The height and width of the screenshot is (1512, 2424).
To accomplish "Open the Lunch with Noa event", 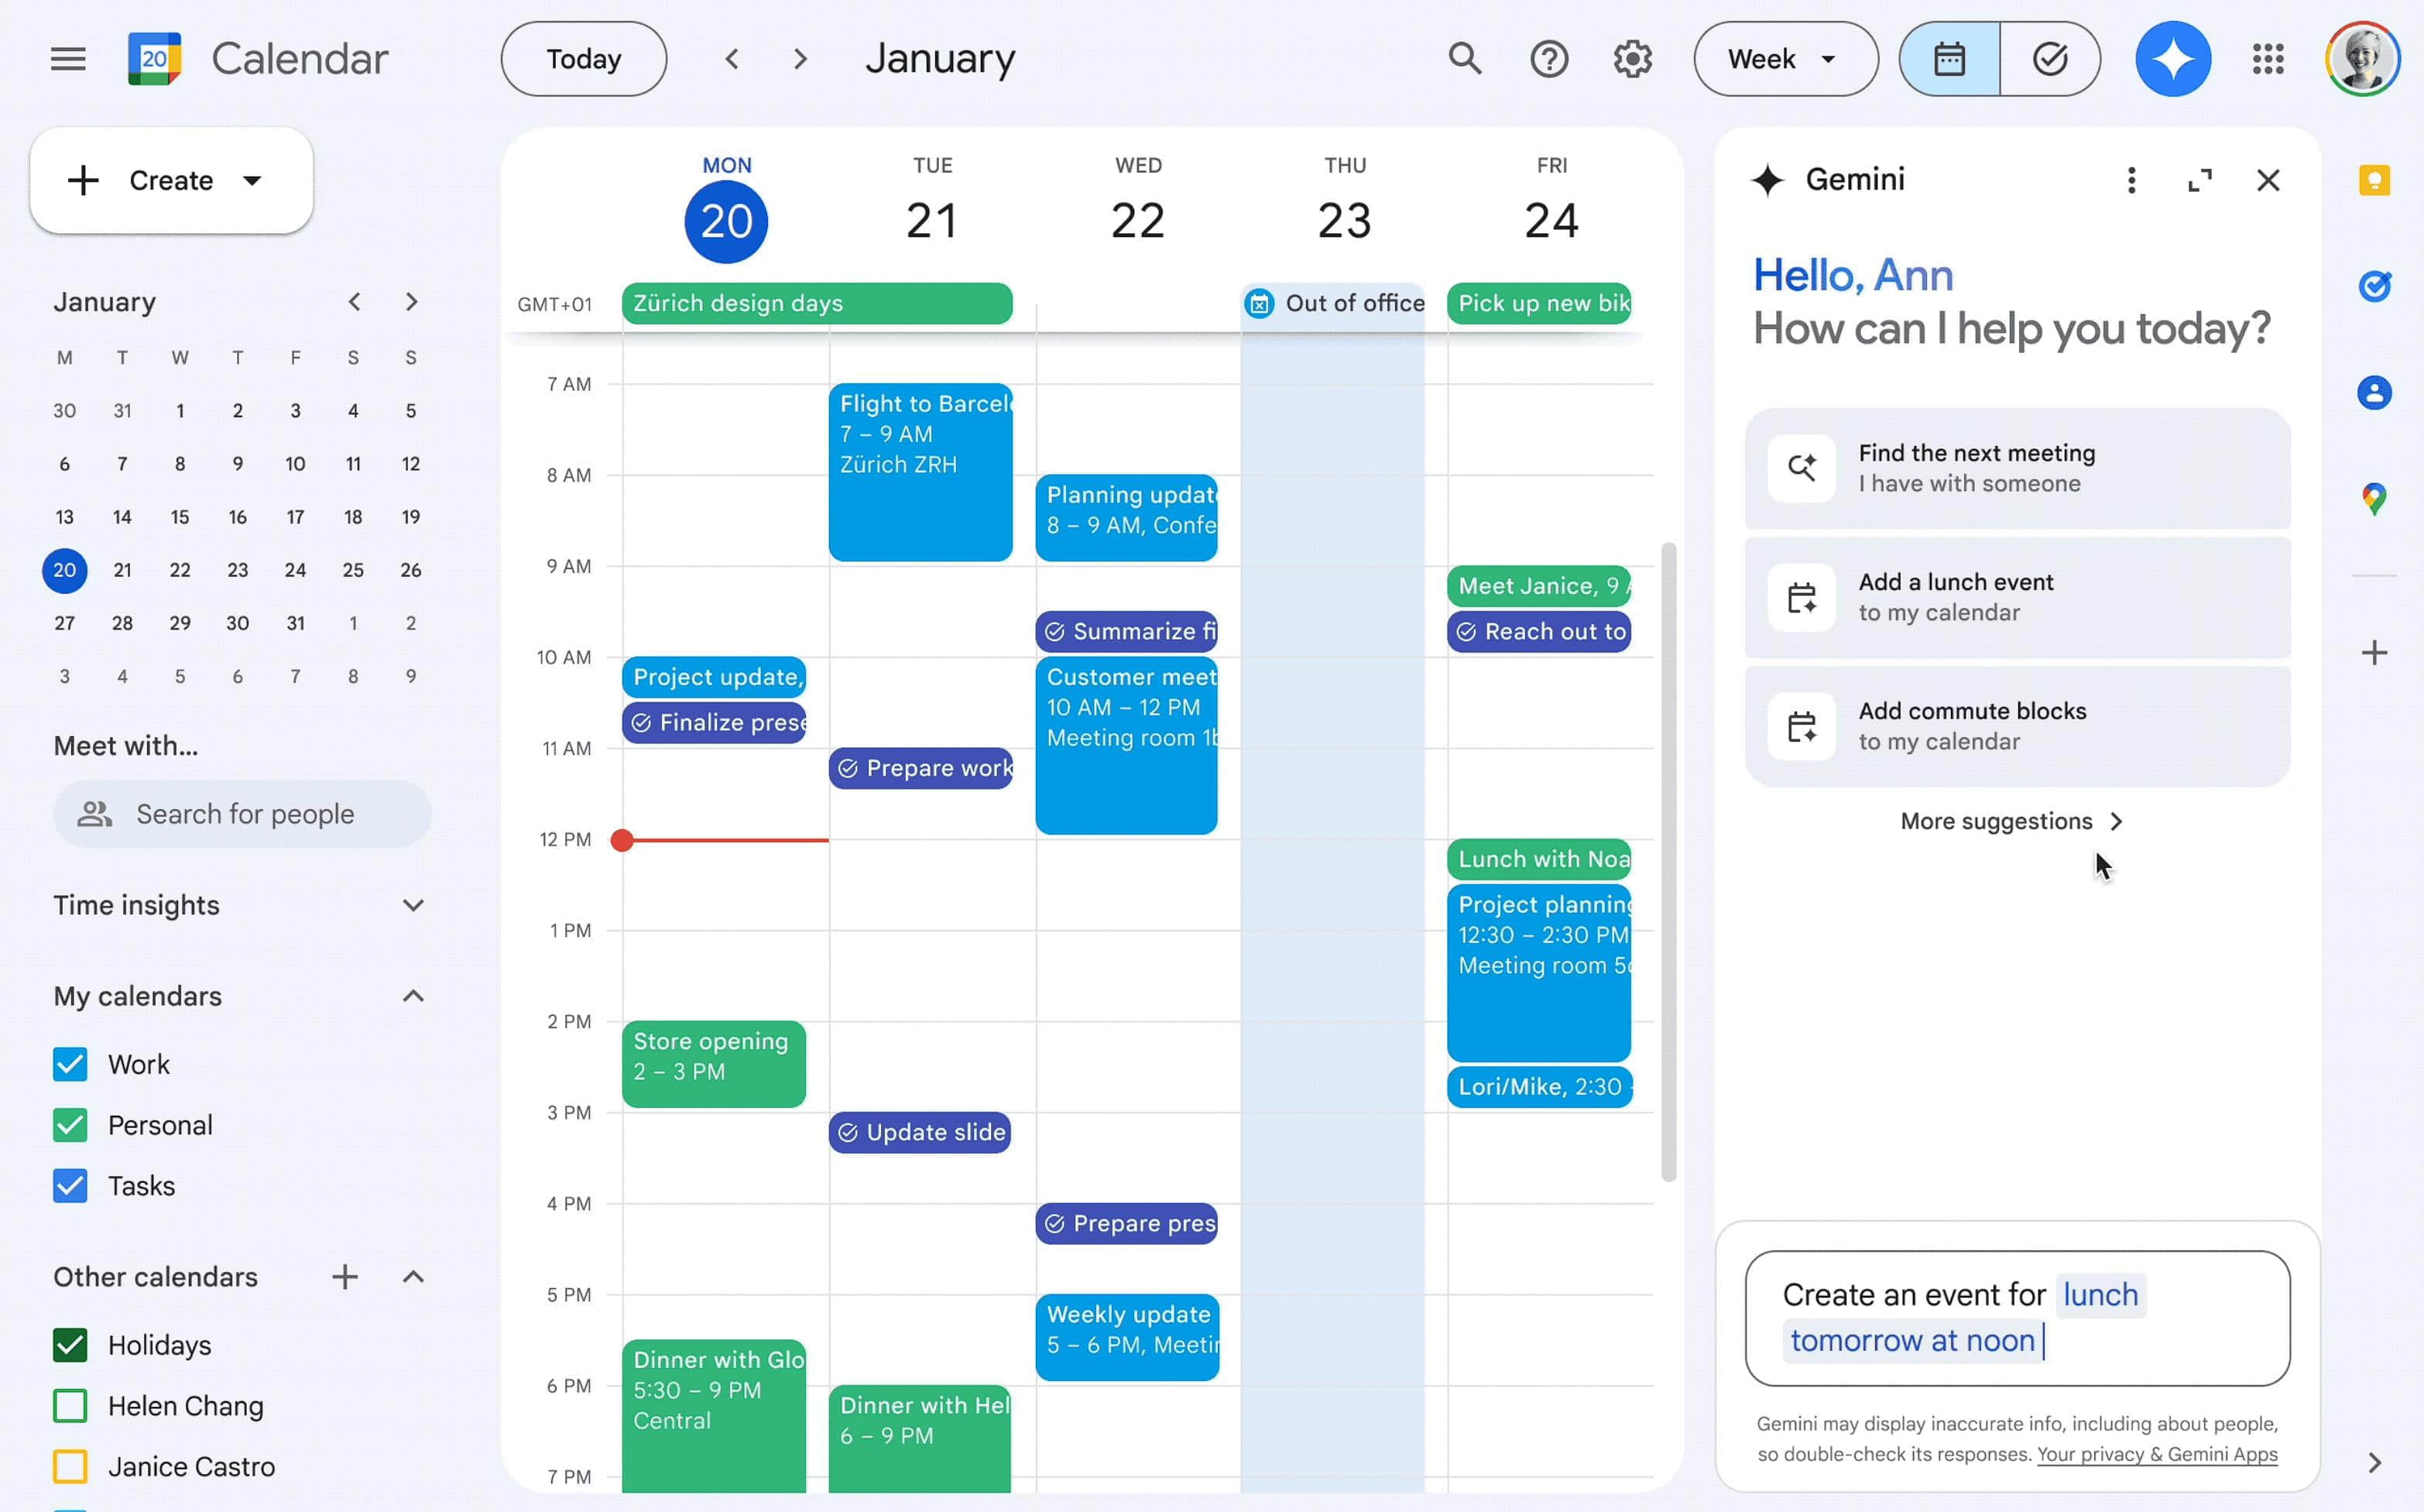I will (1538, 859).
